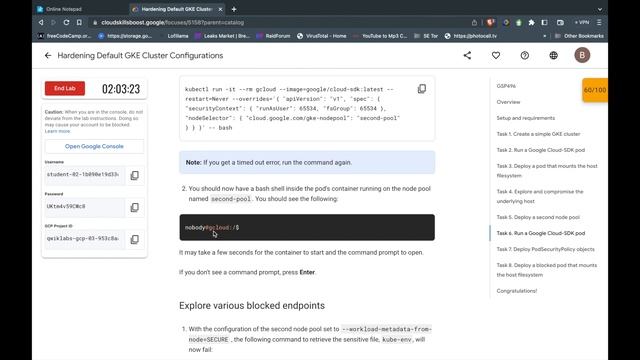640x360 pixels.
Task: Click the share icon in lab header
Action: 467,56
